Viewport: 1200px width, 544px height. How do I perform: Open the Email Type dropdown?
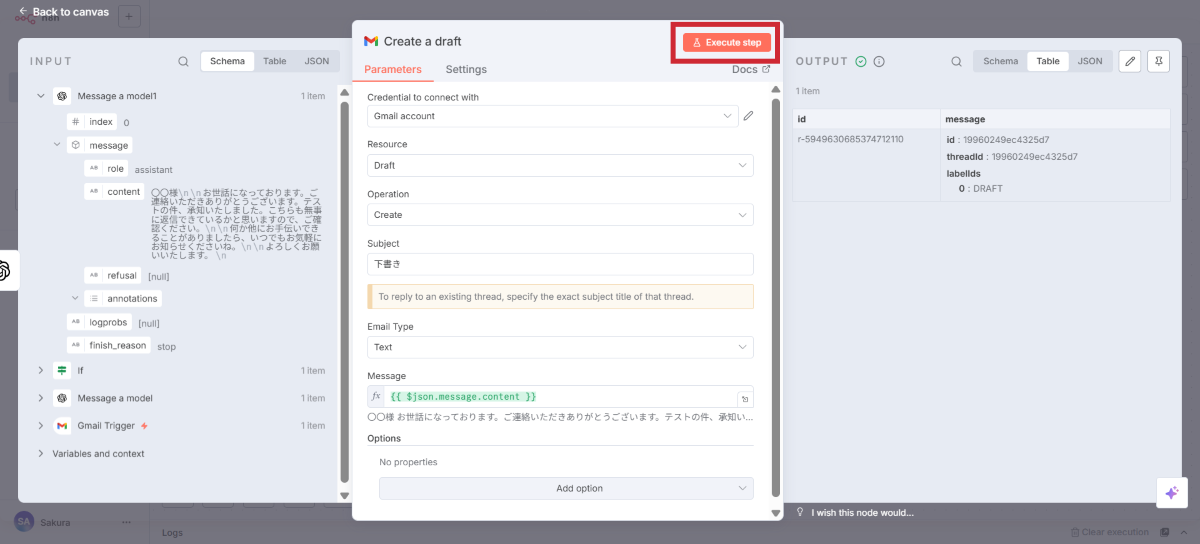[x=560, y=347]
